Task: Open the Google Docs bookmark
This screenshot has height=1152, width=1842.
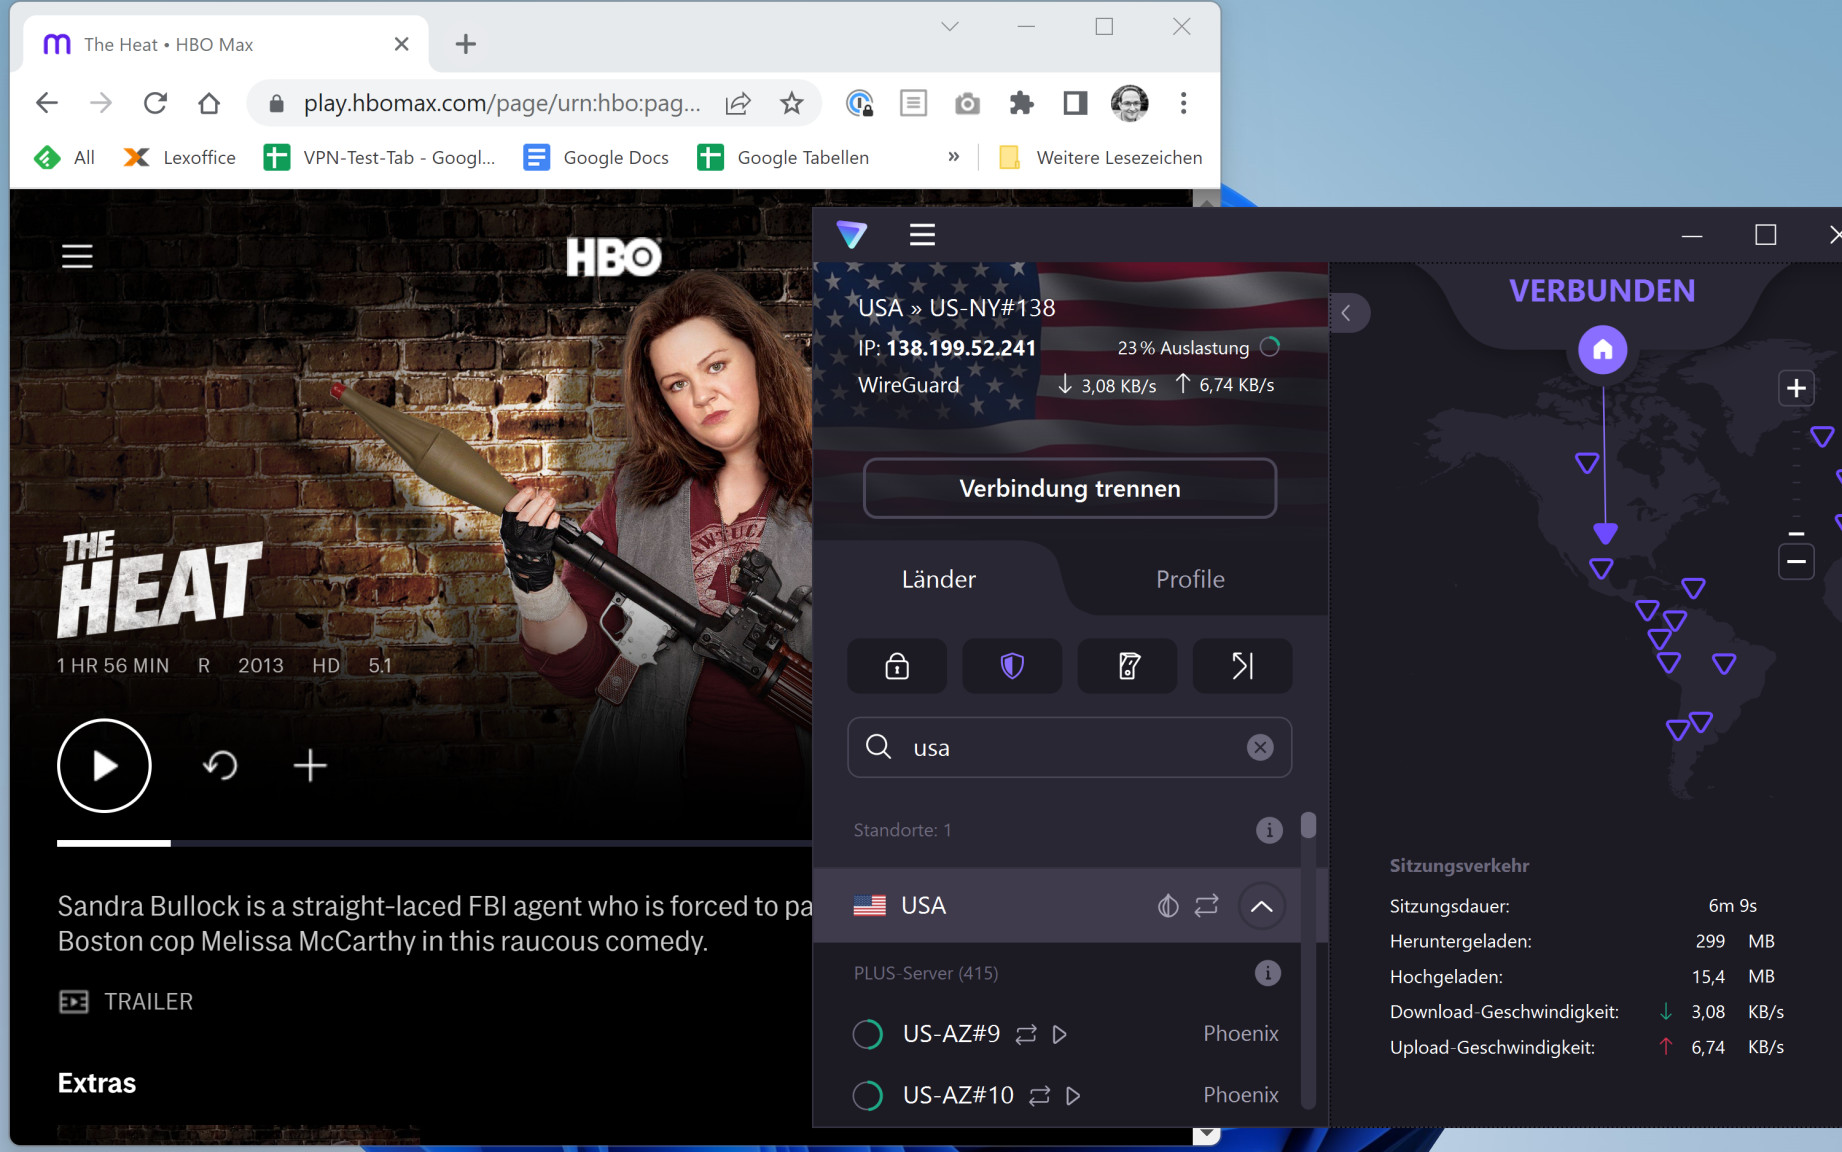Action: [596, 157]
